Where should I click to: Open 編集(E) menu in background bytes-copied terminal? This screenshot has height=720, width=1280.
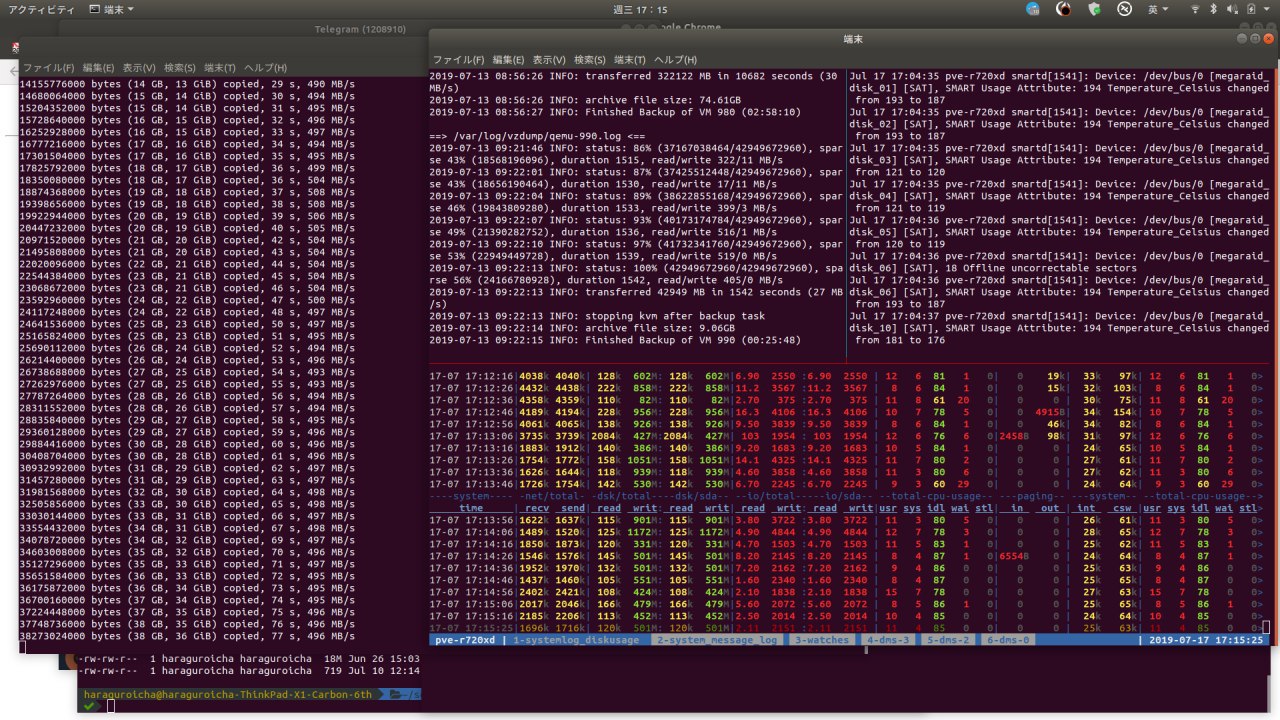(98, 67)
